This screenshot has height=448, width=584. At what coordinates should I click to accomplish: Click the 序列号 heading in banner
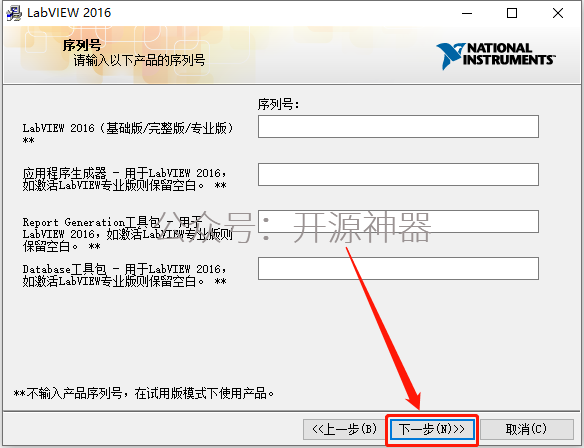82,45
